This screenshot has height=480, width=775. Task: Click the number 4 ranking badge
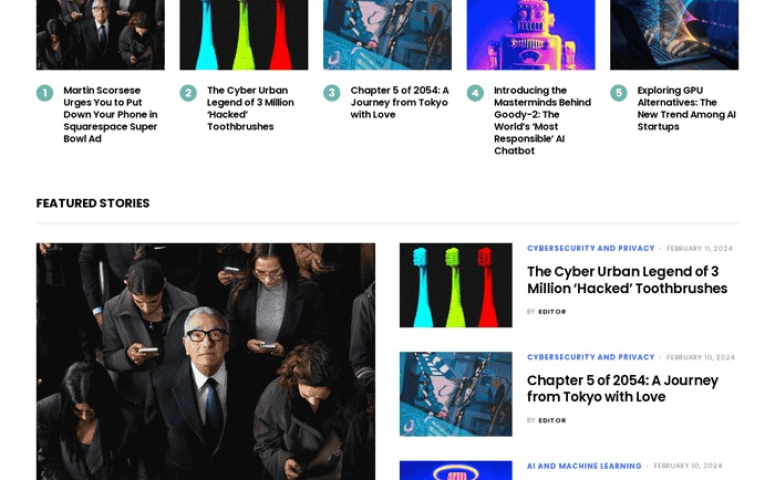tap(475, 93)
